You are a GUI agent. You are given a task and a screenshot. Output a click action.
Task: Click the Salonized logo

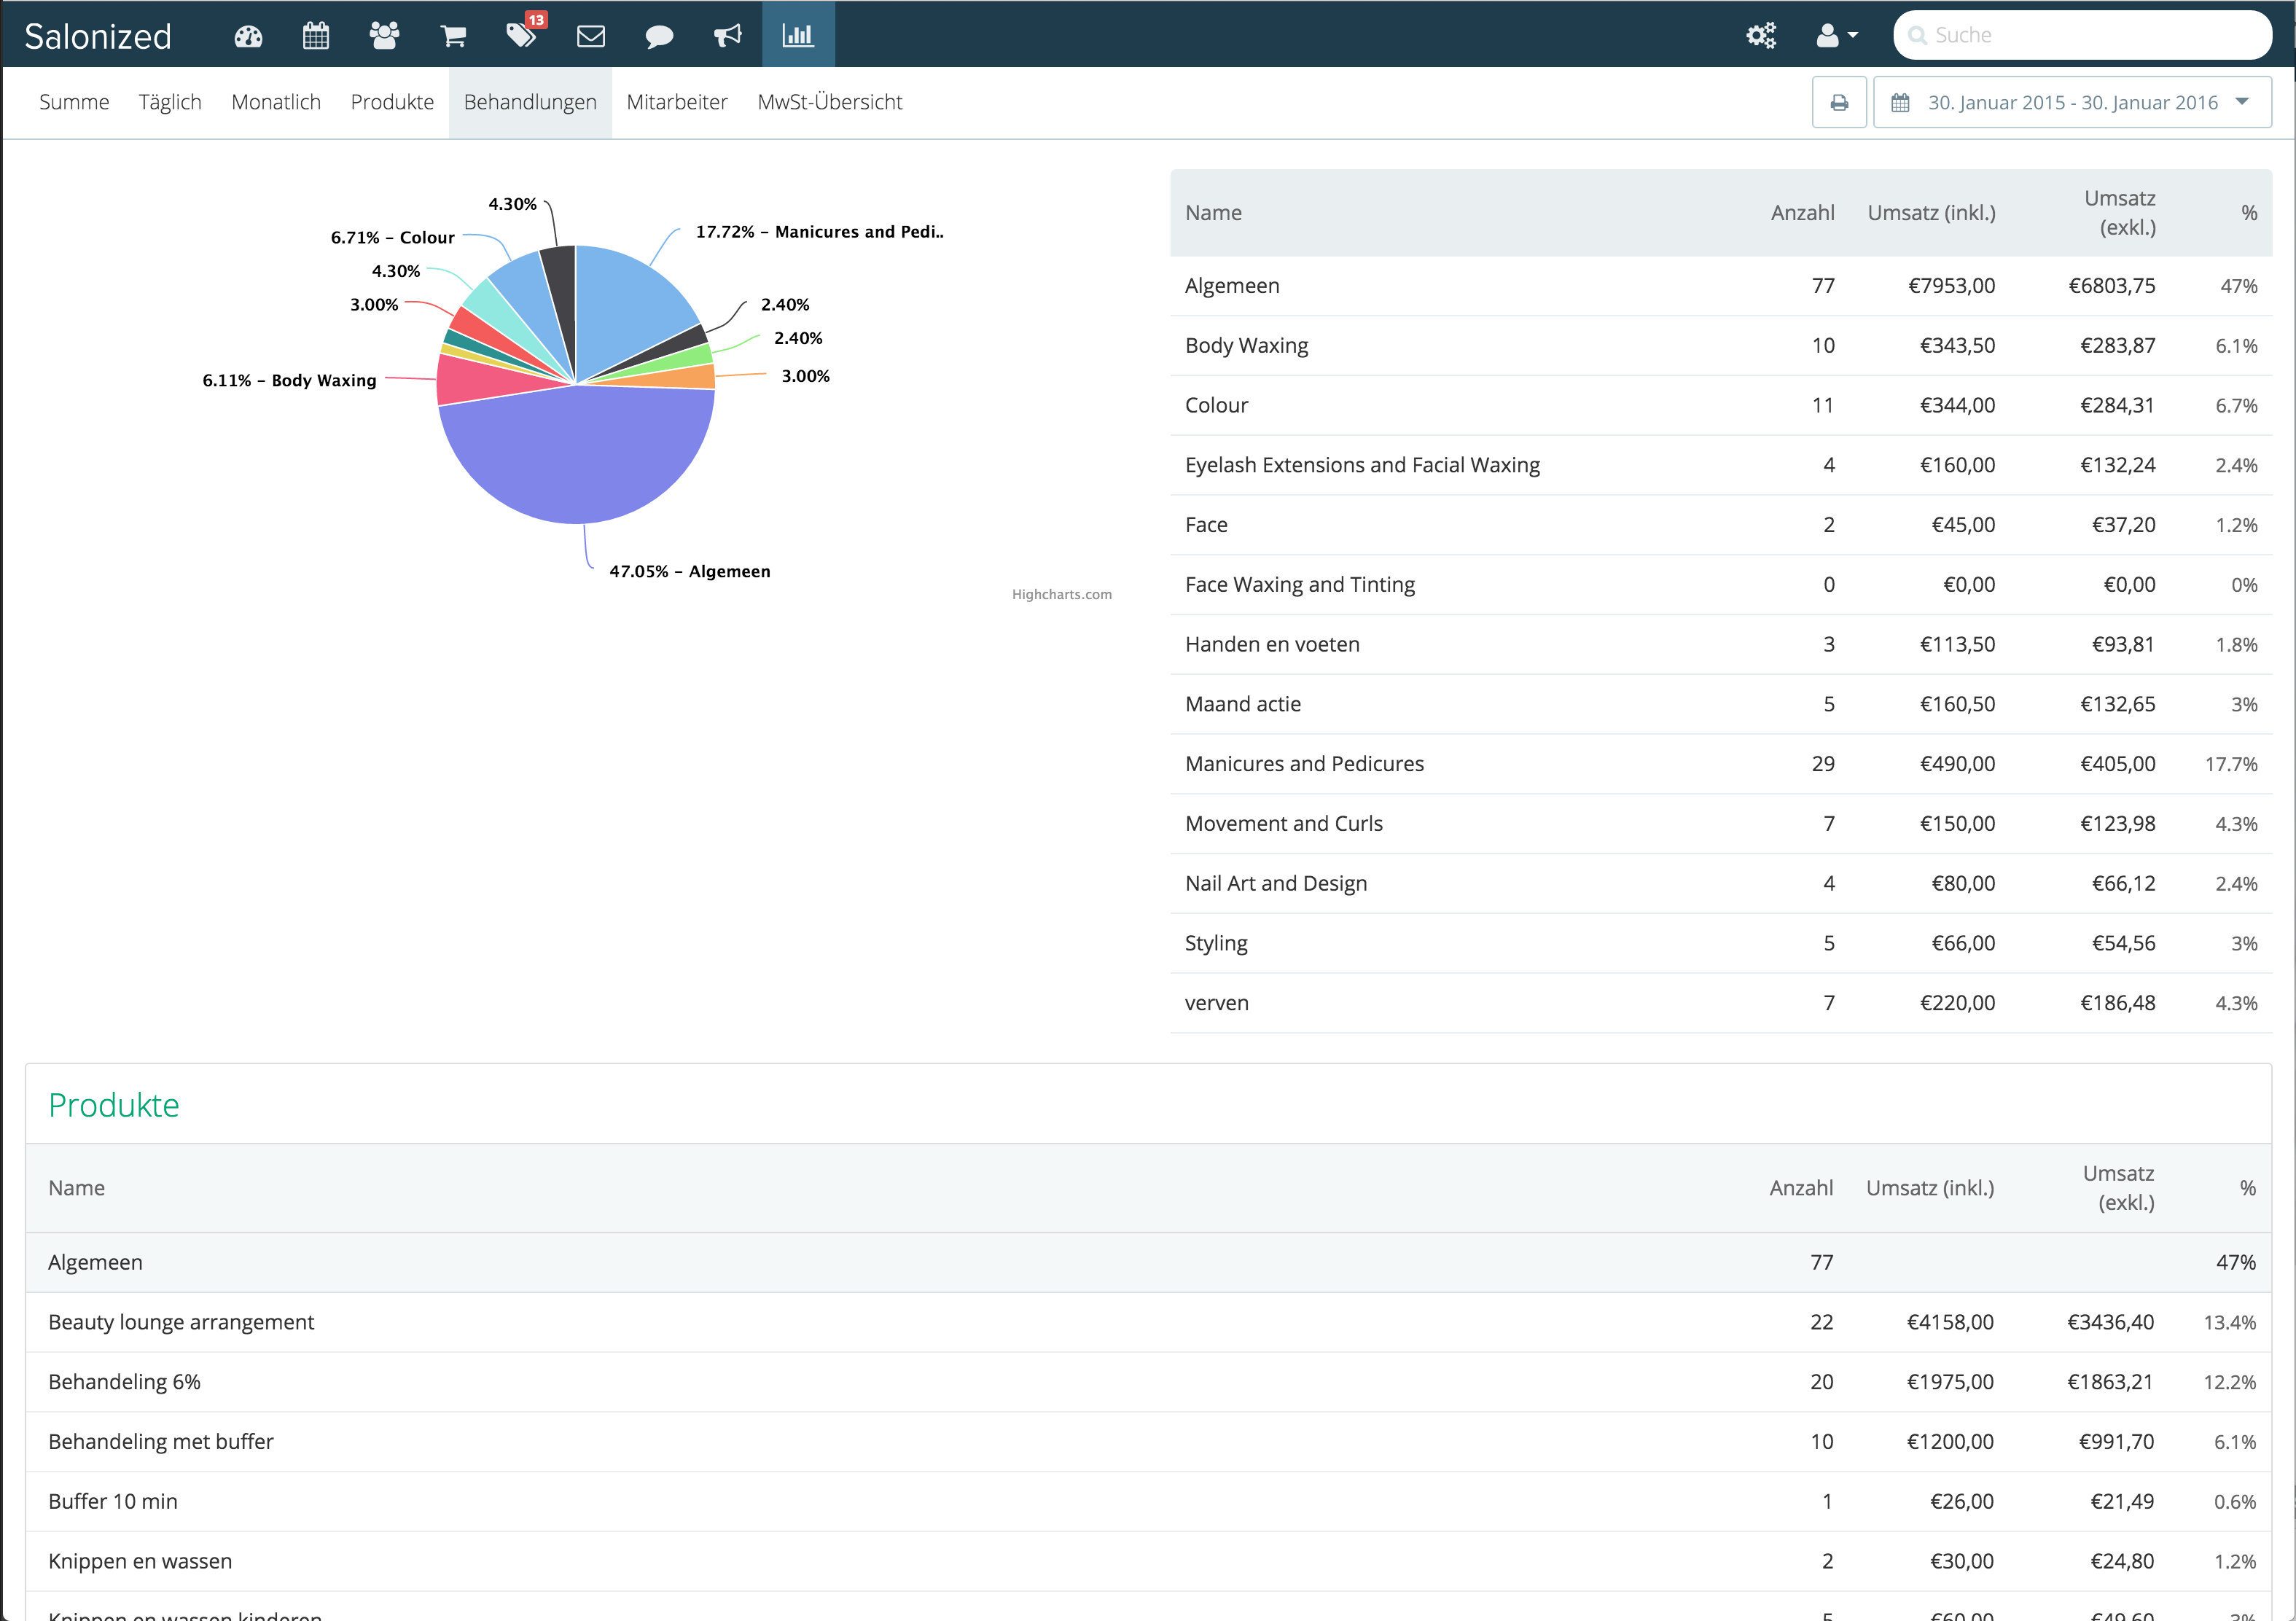point(97,35)
